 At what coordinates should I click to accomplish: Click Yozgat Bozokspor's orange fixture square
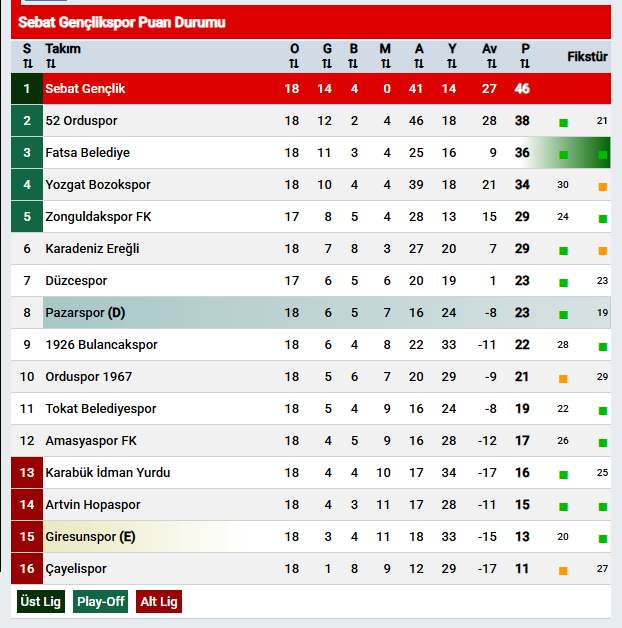[x=602, y=186]
